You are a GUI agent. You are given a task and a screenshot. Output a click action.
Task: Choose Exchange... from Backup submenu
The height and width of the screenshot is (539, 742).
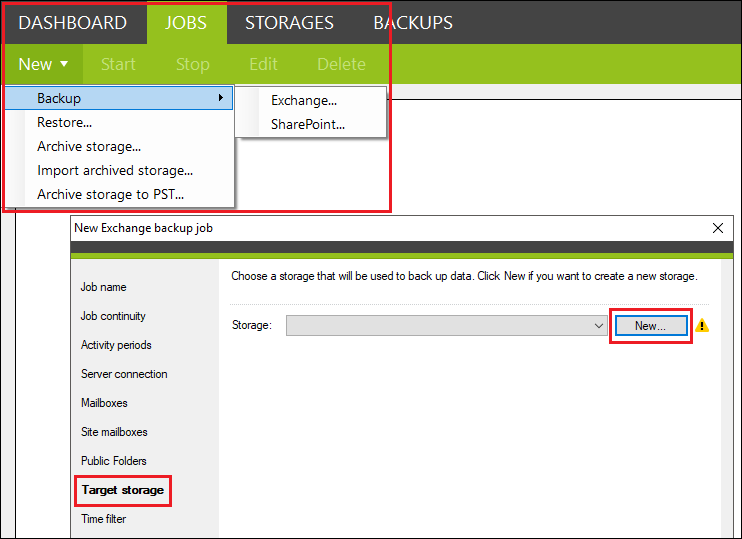304,100
